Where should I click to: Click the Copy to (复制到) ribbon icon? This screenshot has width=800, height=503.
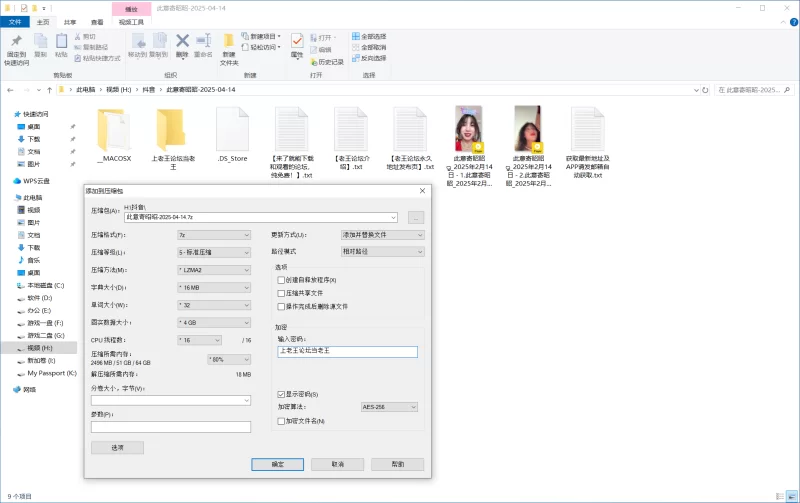coord(159,41)
